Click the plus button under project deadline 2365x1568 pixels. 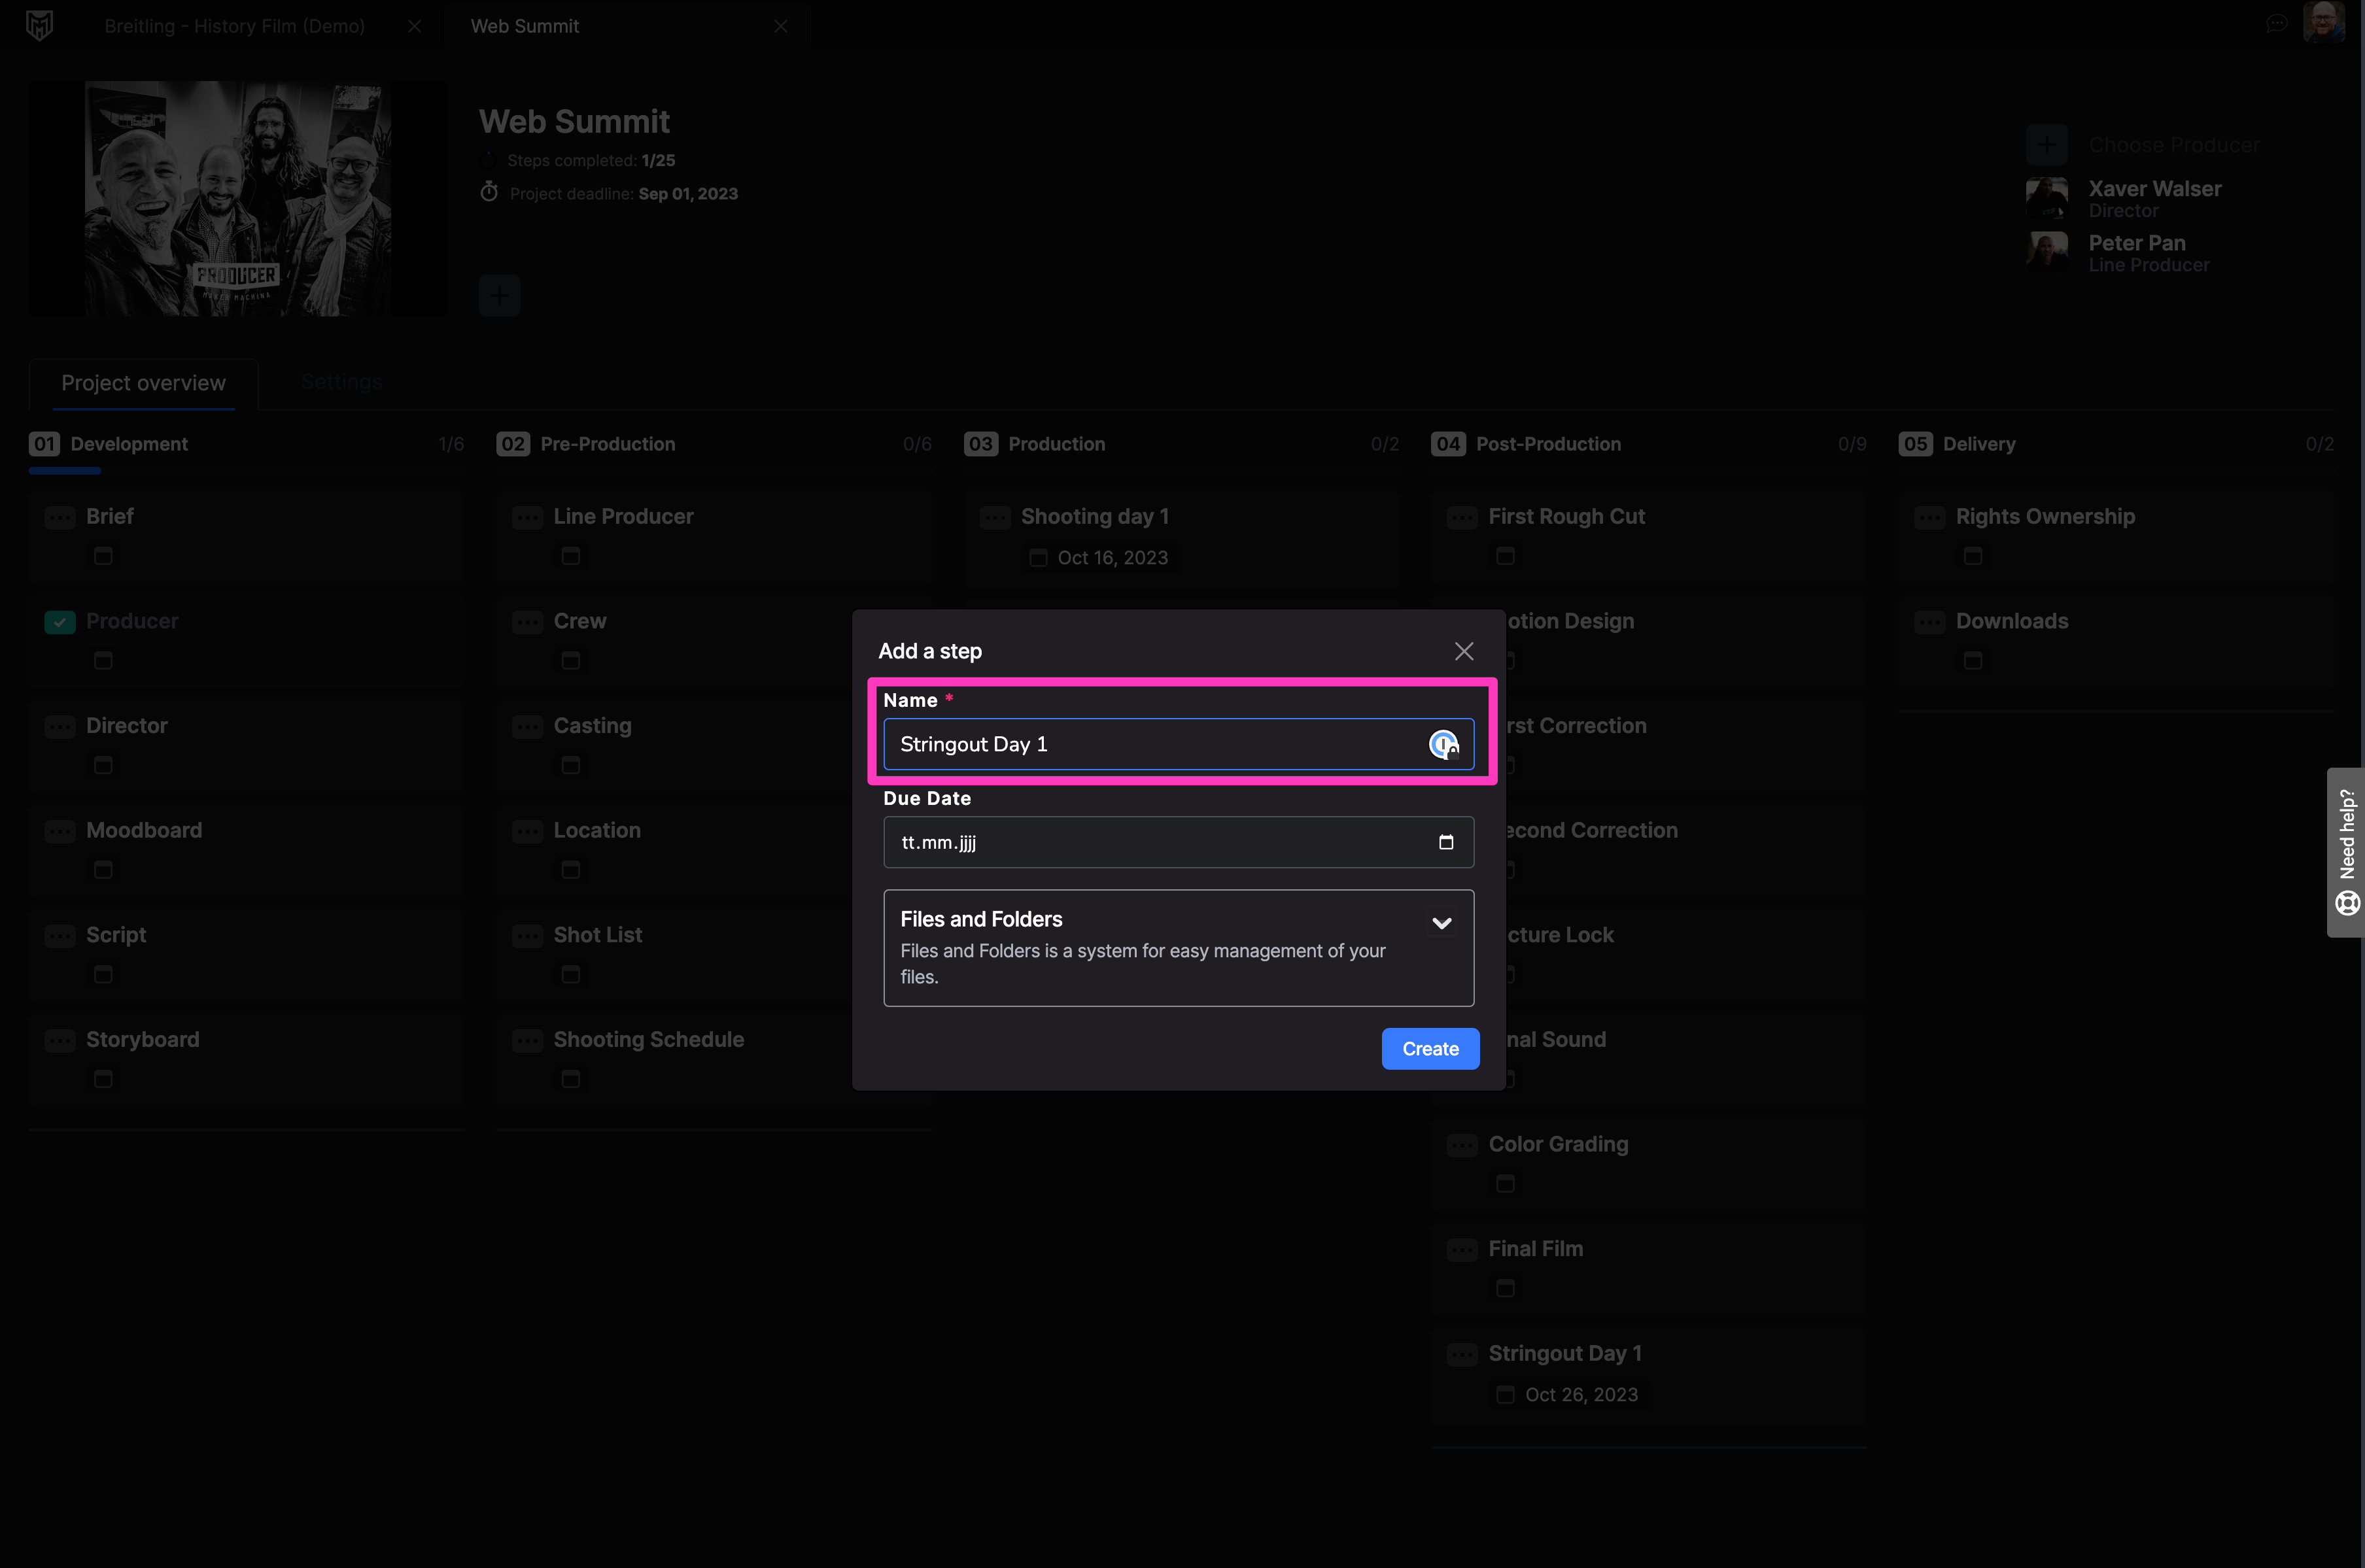499,295
